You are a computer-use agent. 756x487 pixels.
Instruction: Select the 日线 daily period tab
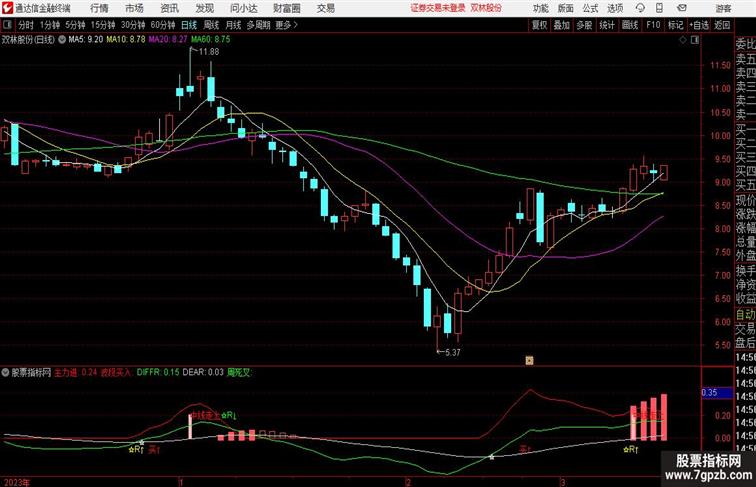coord(189,25)
